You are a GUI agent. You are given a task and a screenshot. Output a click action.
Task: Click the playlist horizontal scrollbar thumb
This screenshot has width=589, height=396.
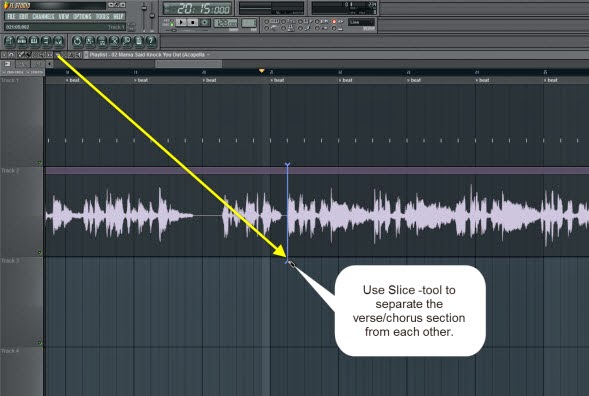189,64
